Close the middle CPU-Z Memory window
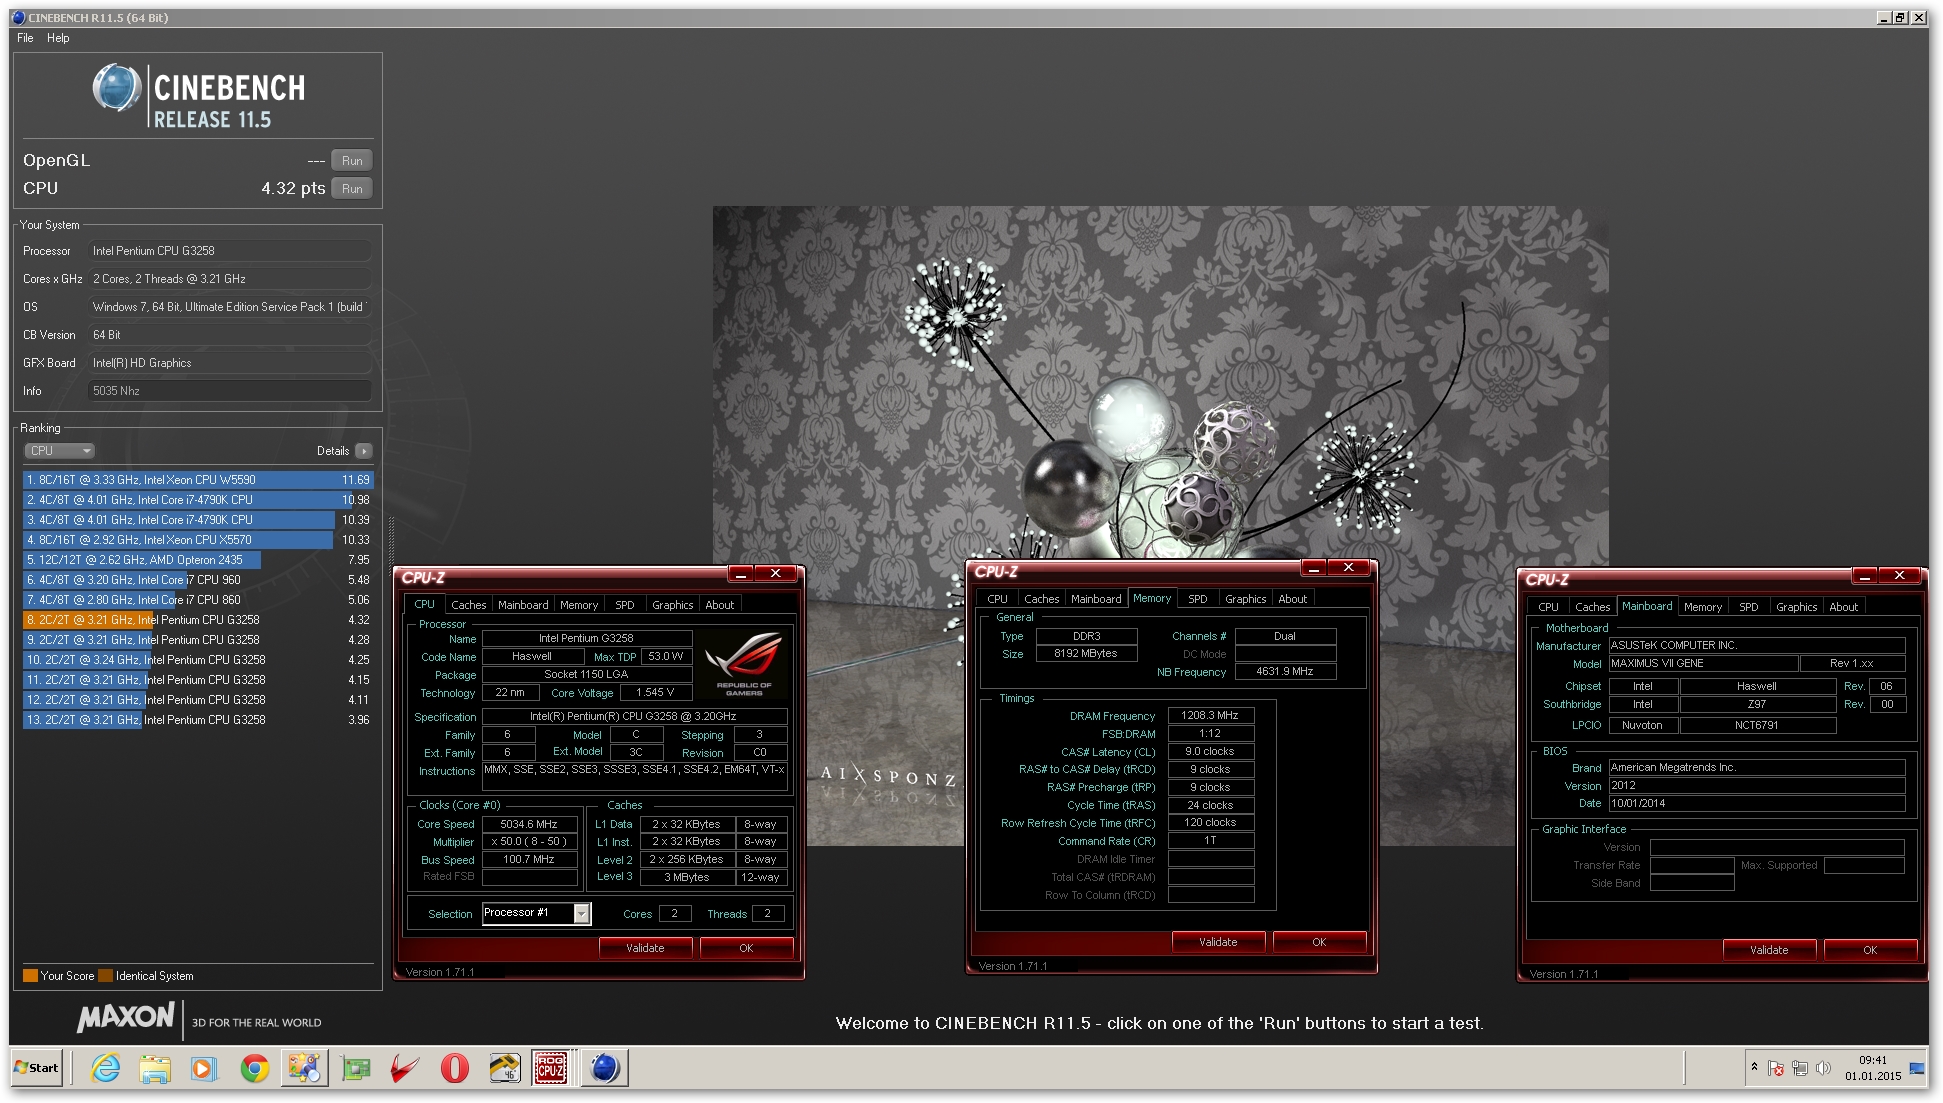Screen dimensions: 1943x1103 pos(1348,568)
